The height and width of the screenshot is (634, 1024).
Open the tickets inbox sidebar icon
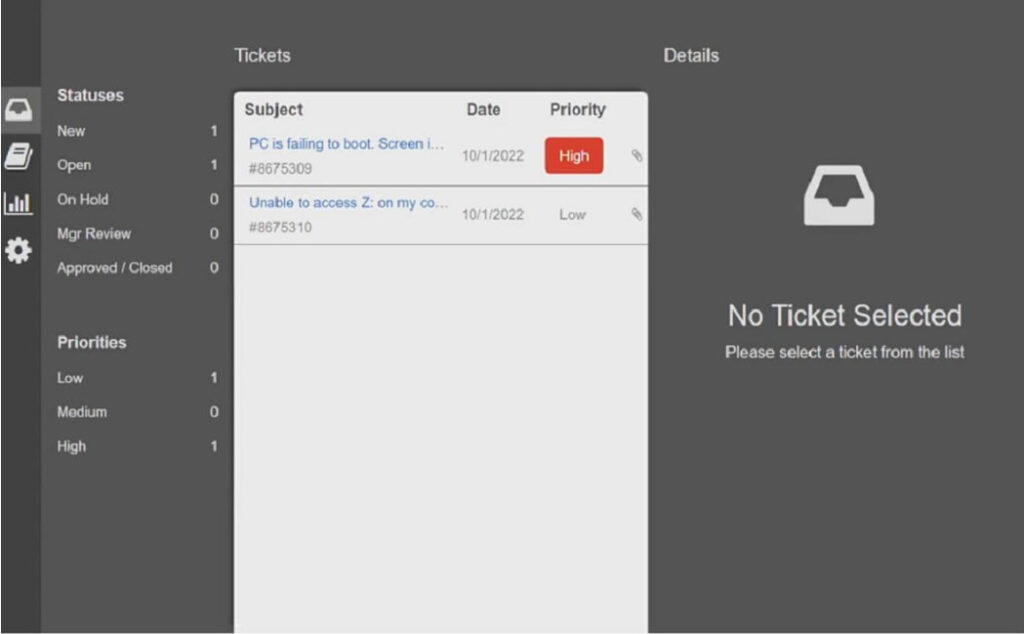click(x=19, y=109)
